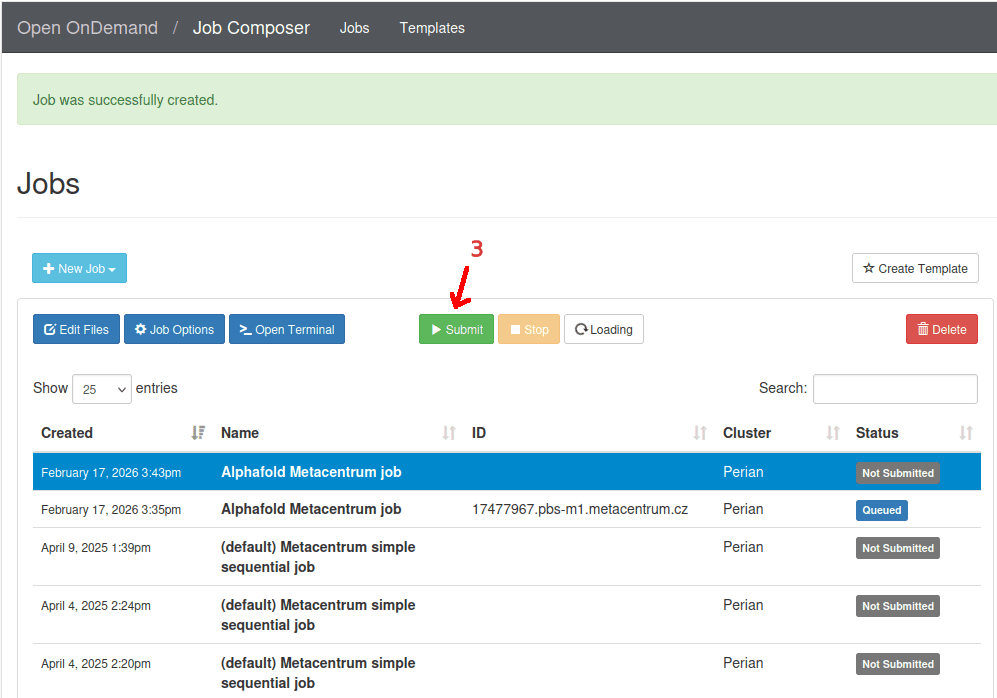Select Alphafold job created February 17 3:35pm
The height and width of the screenshot is (698, 997).
click(x=507, y=509)
